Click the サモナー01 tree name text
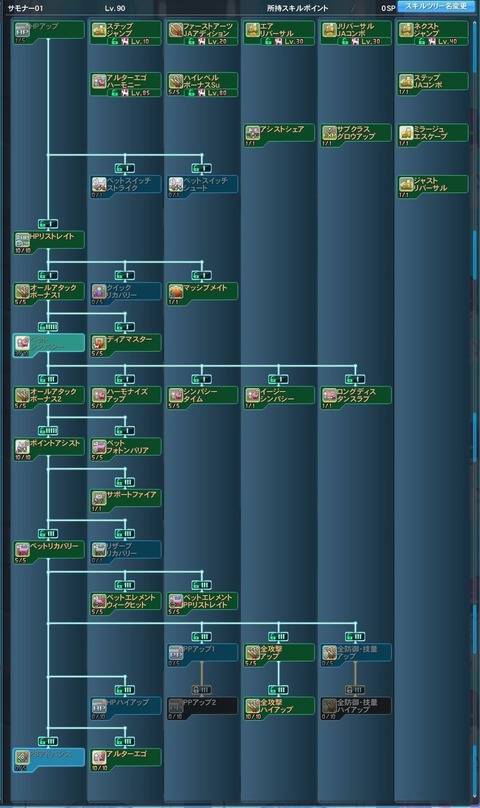The image size is (480, 808). click(25, 8)
